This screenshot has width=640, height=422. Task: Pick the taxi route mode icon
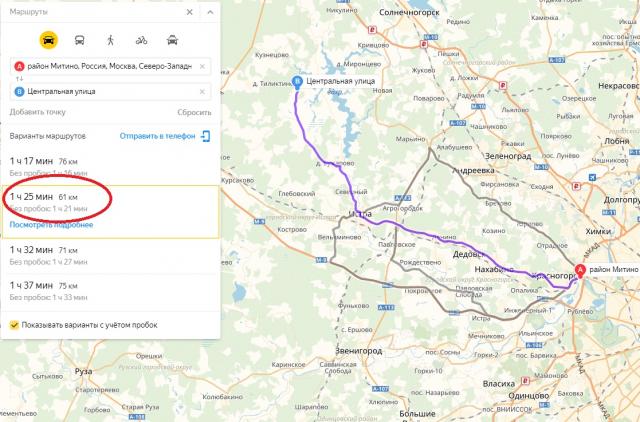click(172, 40)
